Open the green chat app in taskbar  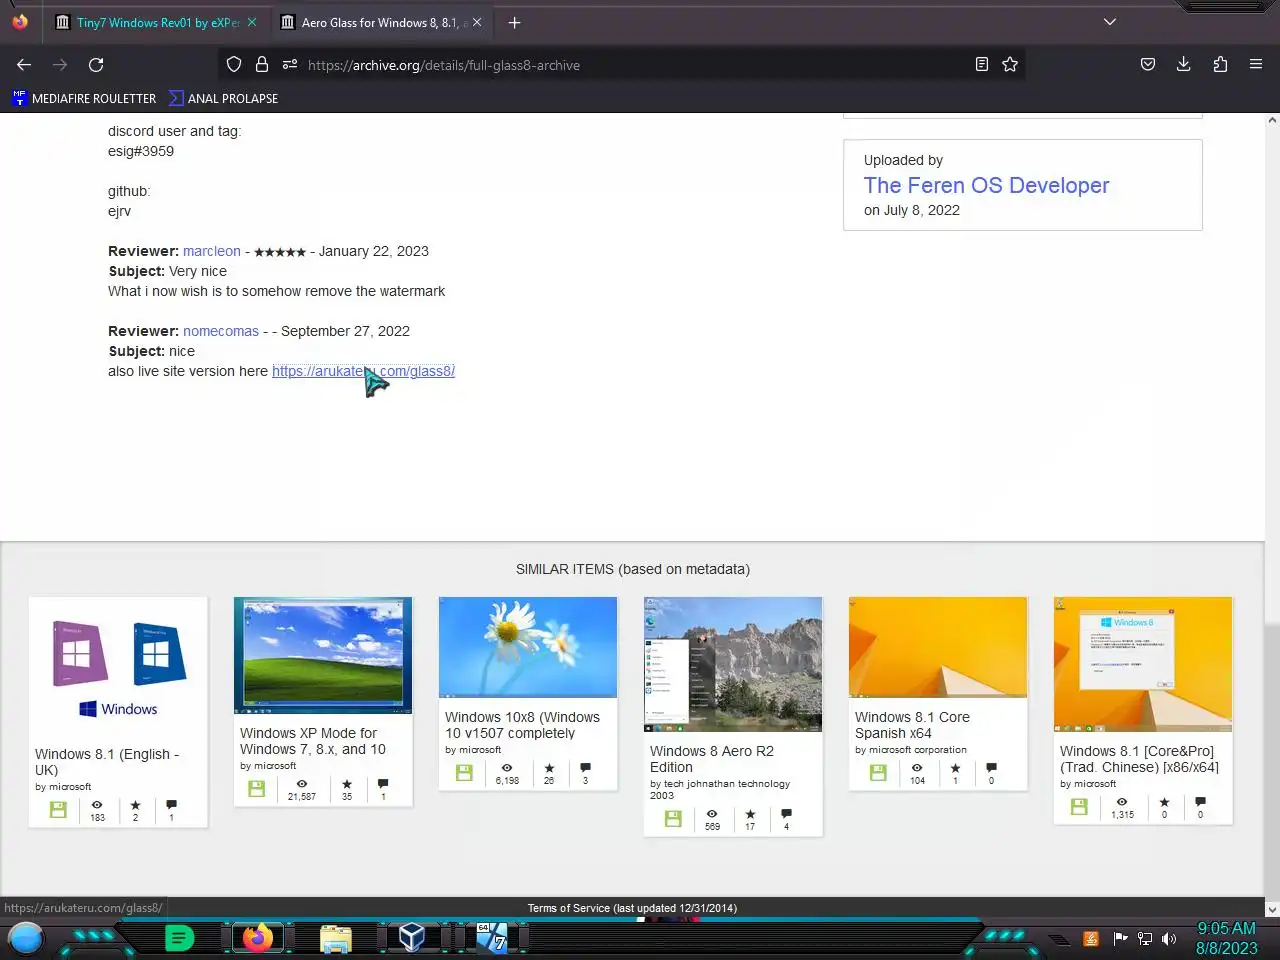[179, 938]
